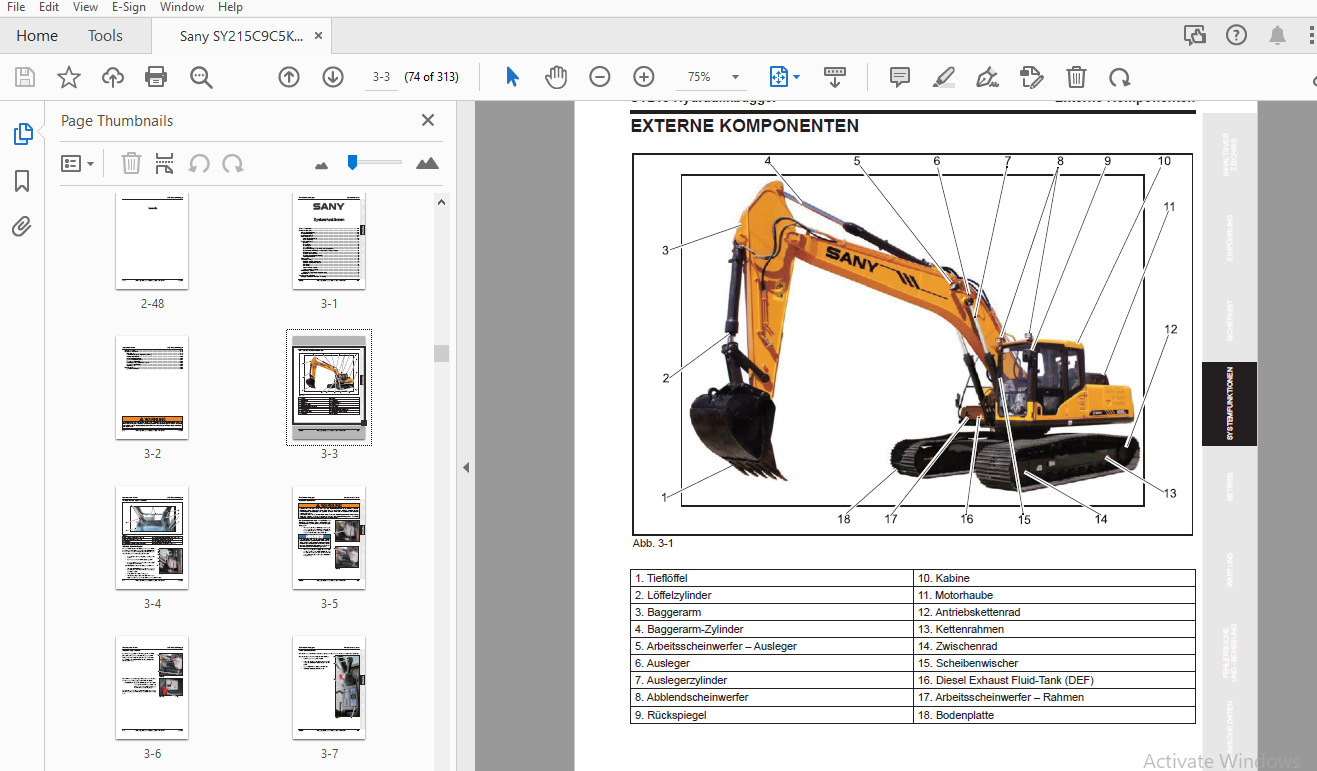Toggle the Page Thumbnails sidebar icon
Screen dimensions: 1317x771
tap(22, 134)
